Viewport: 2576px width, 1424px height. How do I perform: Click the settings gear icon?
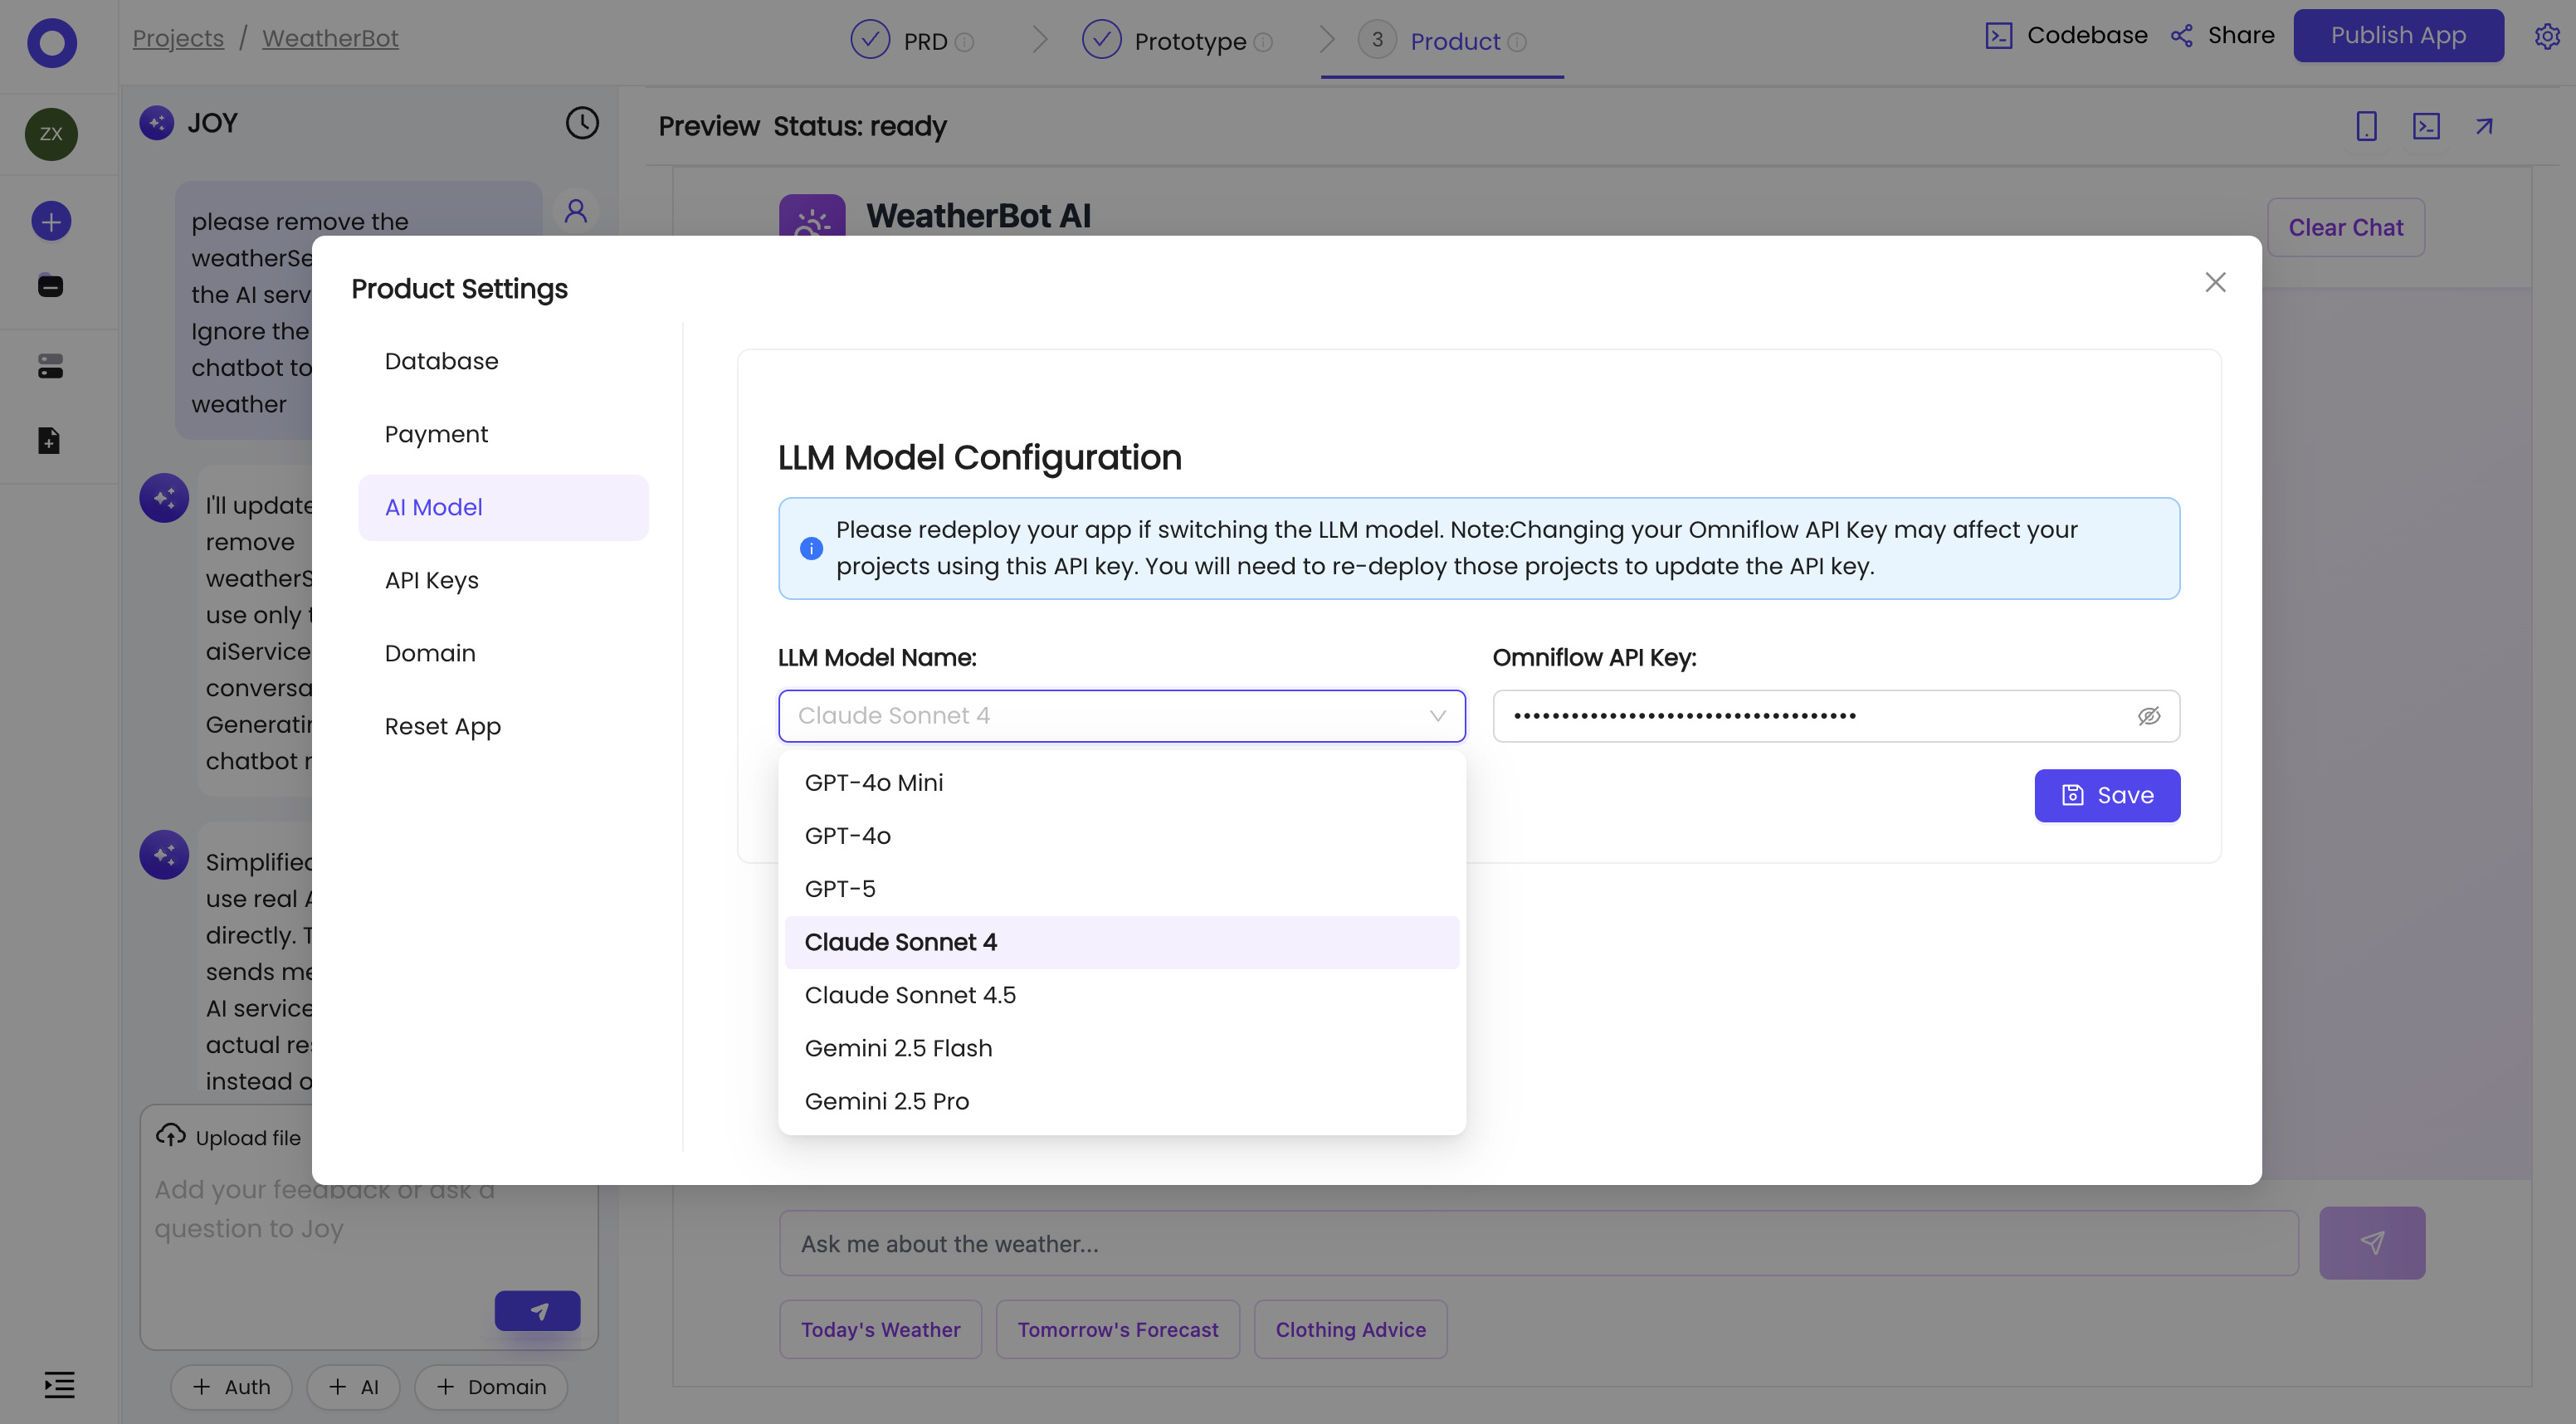pos(2546,37)
